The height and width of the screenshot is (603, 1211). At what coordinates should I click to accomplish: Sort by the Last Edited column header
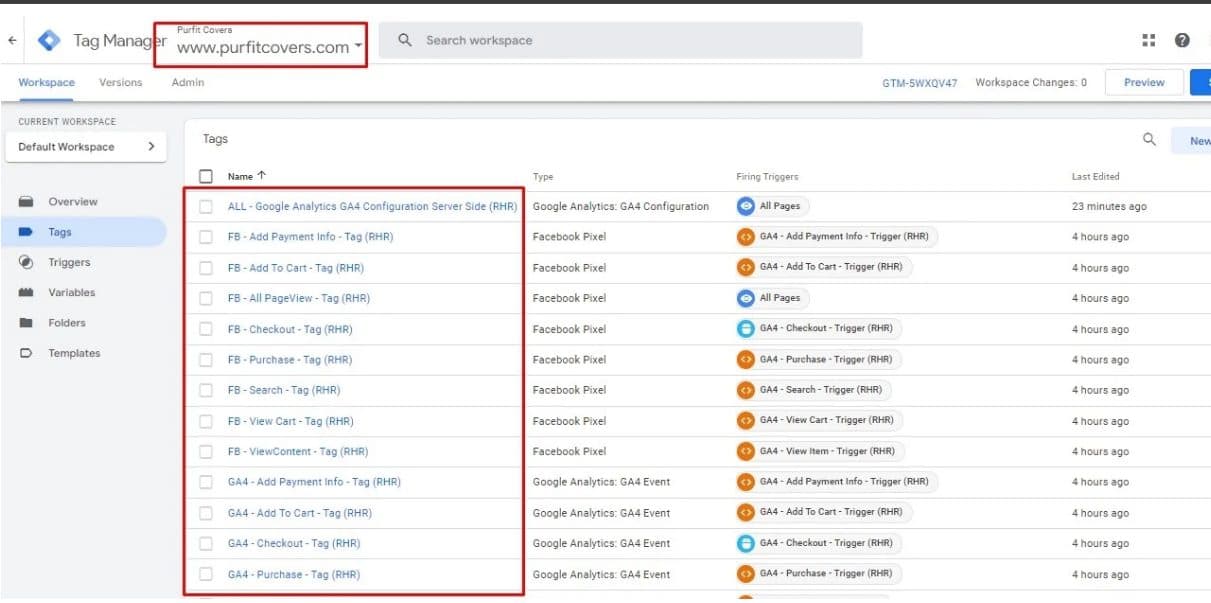click(1096, 177)
